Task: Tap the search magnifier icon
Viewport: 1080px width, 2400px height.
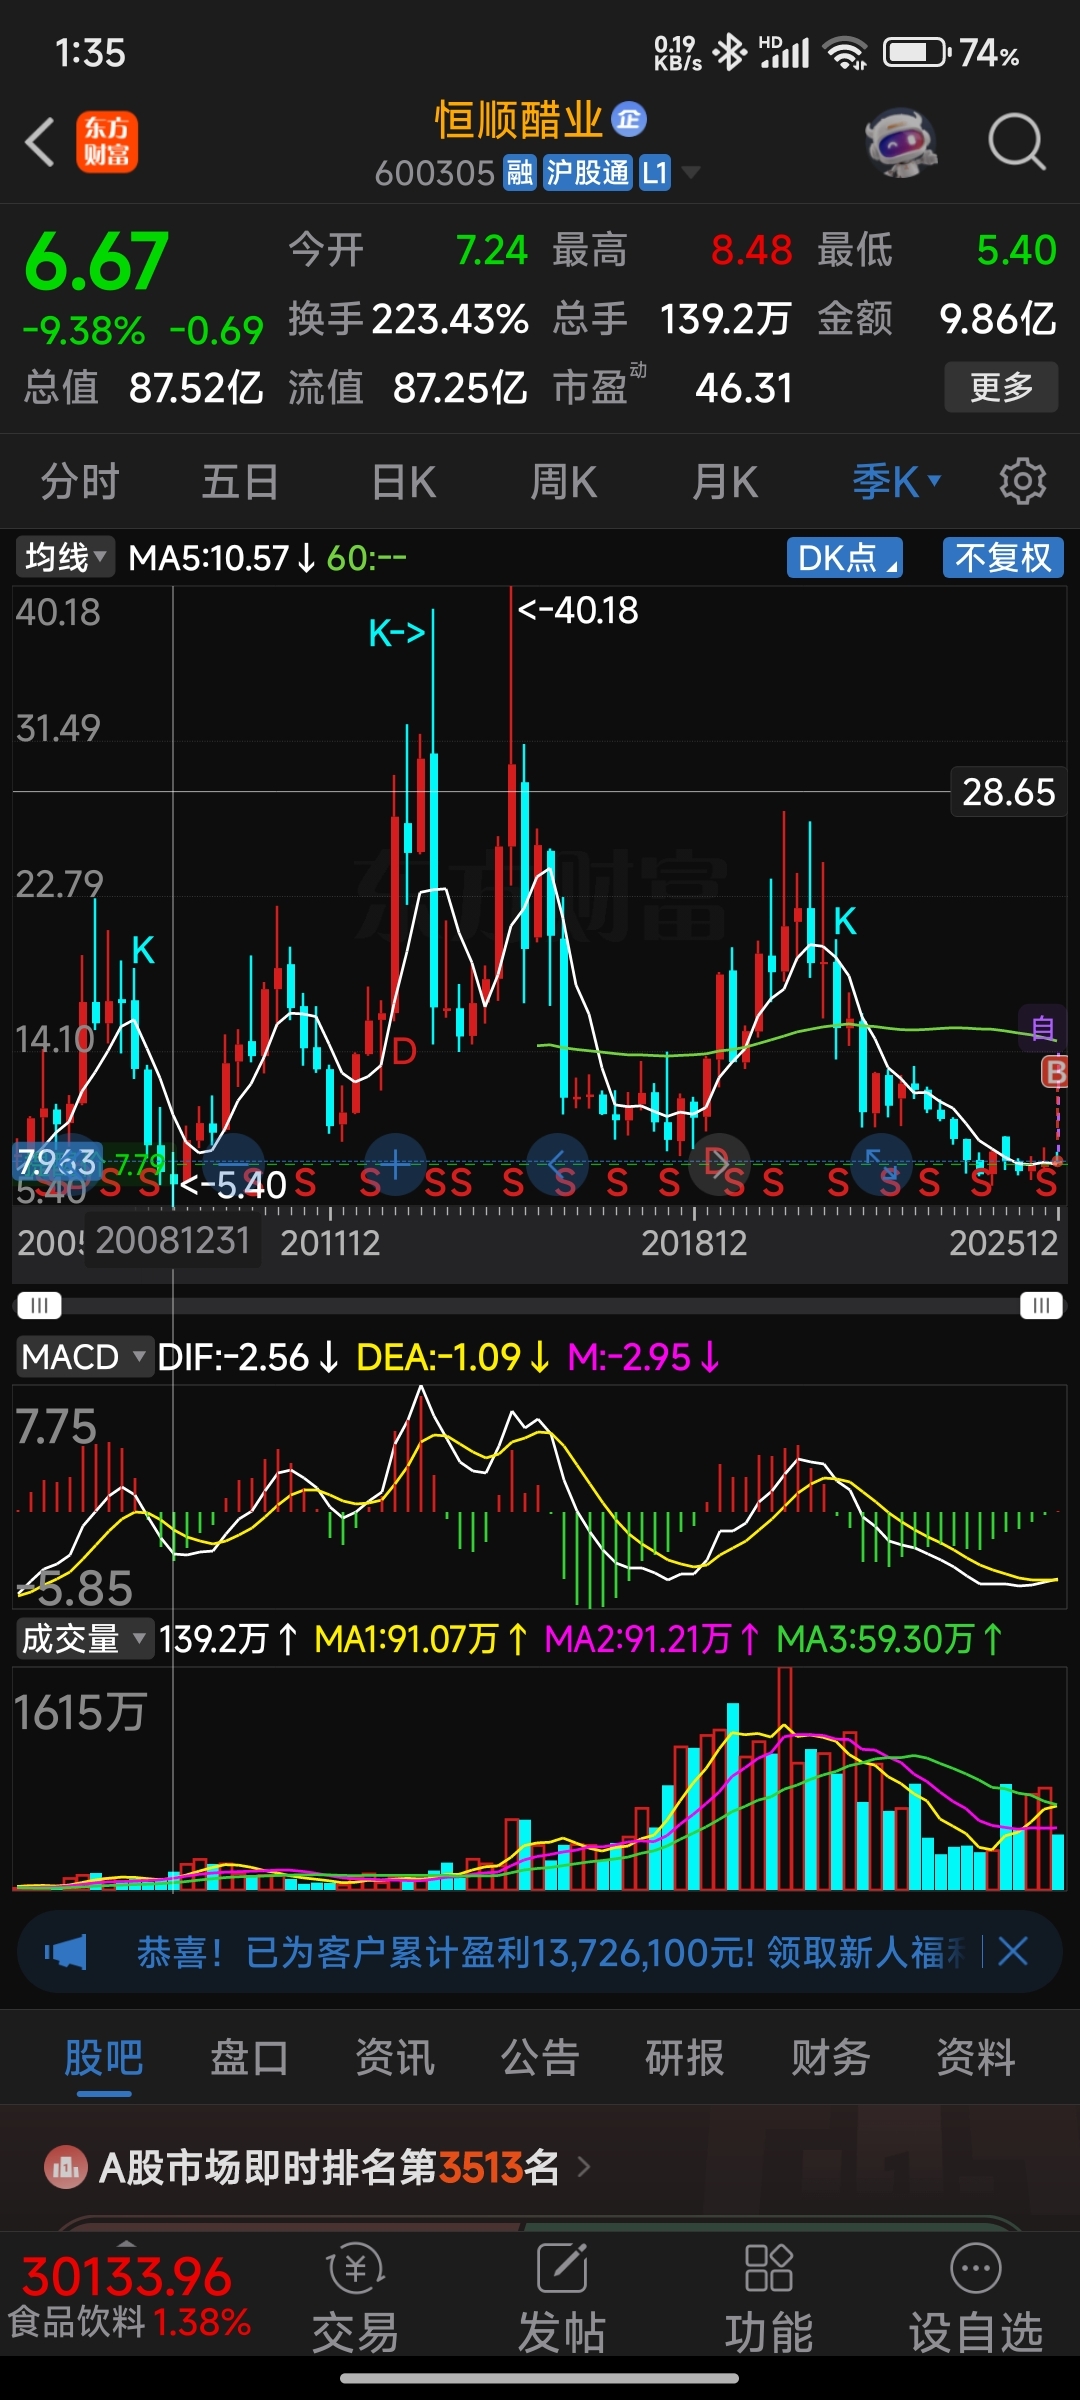Action: pos(1016,142)
